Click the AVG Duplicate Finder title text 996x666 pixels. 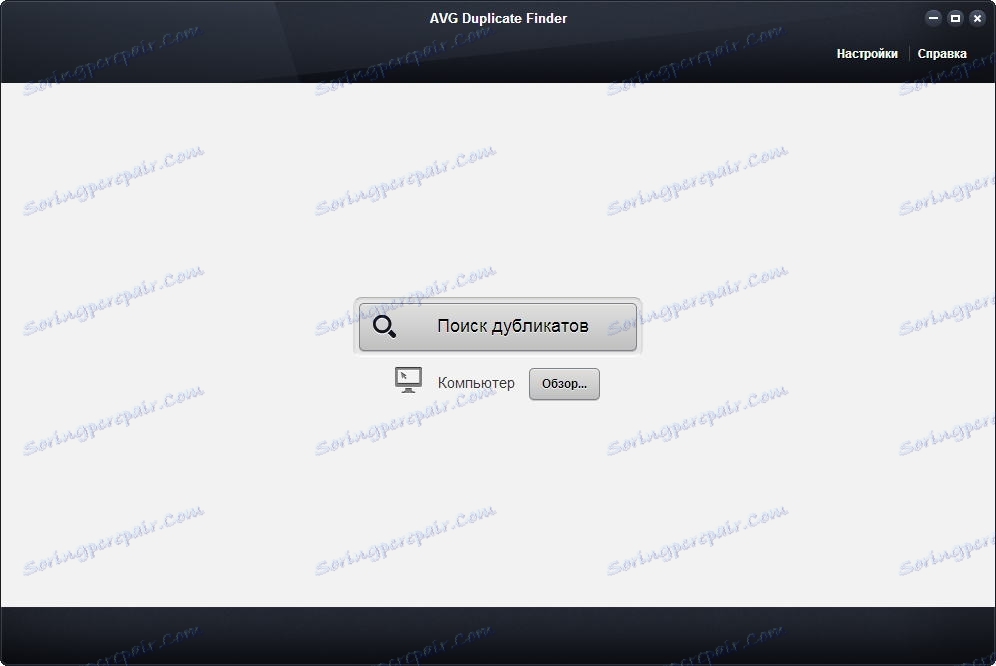[498, 18]
